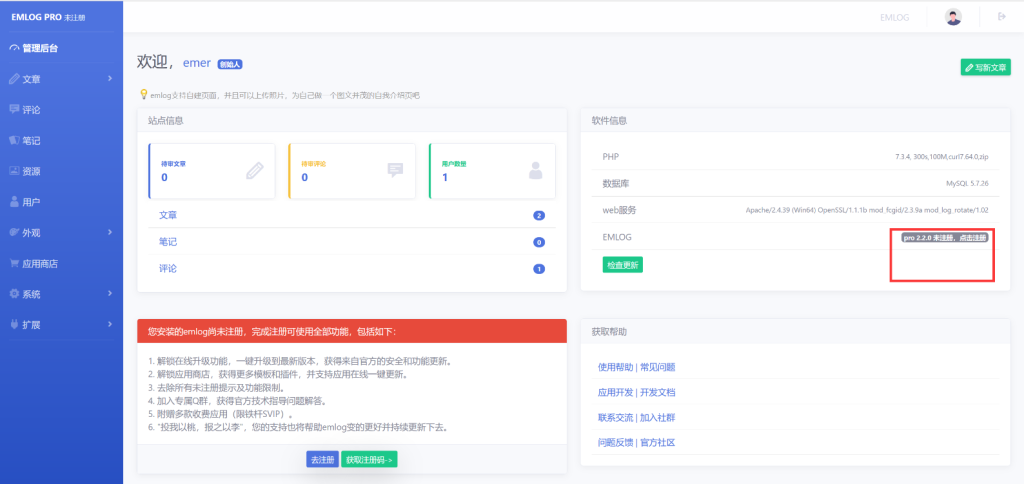Expand the 扩展 (Extensions) sidebar menu
Viewport: 1024px width, 484px height.
pos(60,325)
